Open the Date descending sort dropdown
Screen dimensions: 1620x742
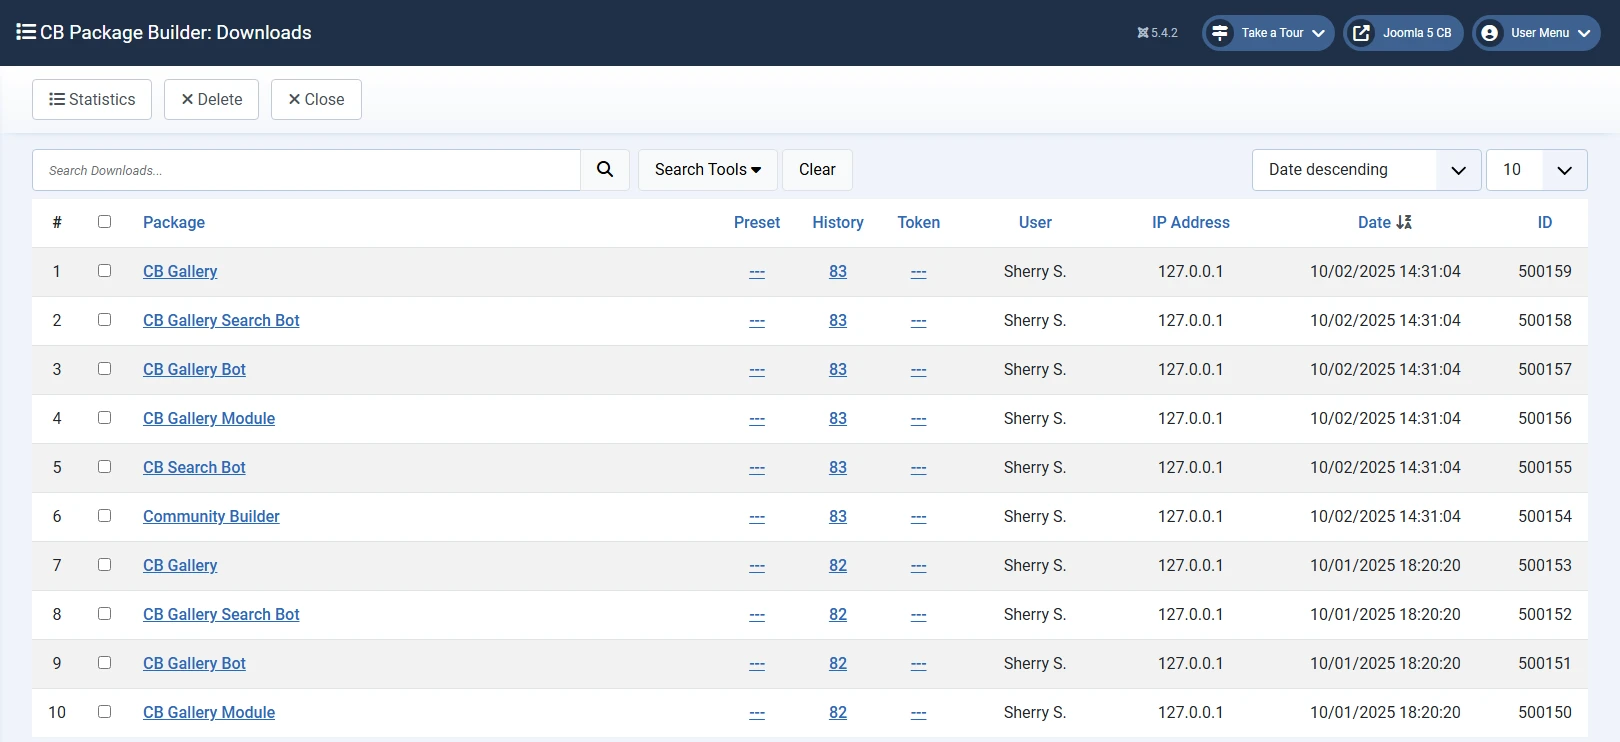pos(1366,170)
